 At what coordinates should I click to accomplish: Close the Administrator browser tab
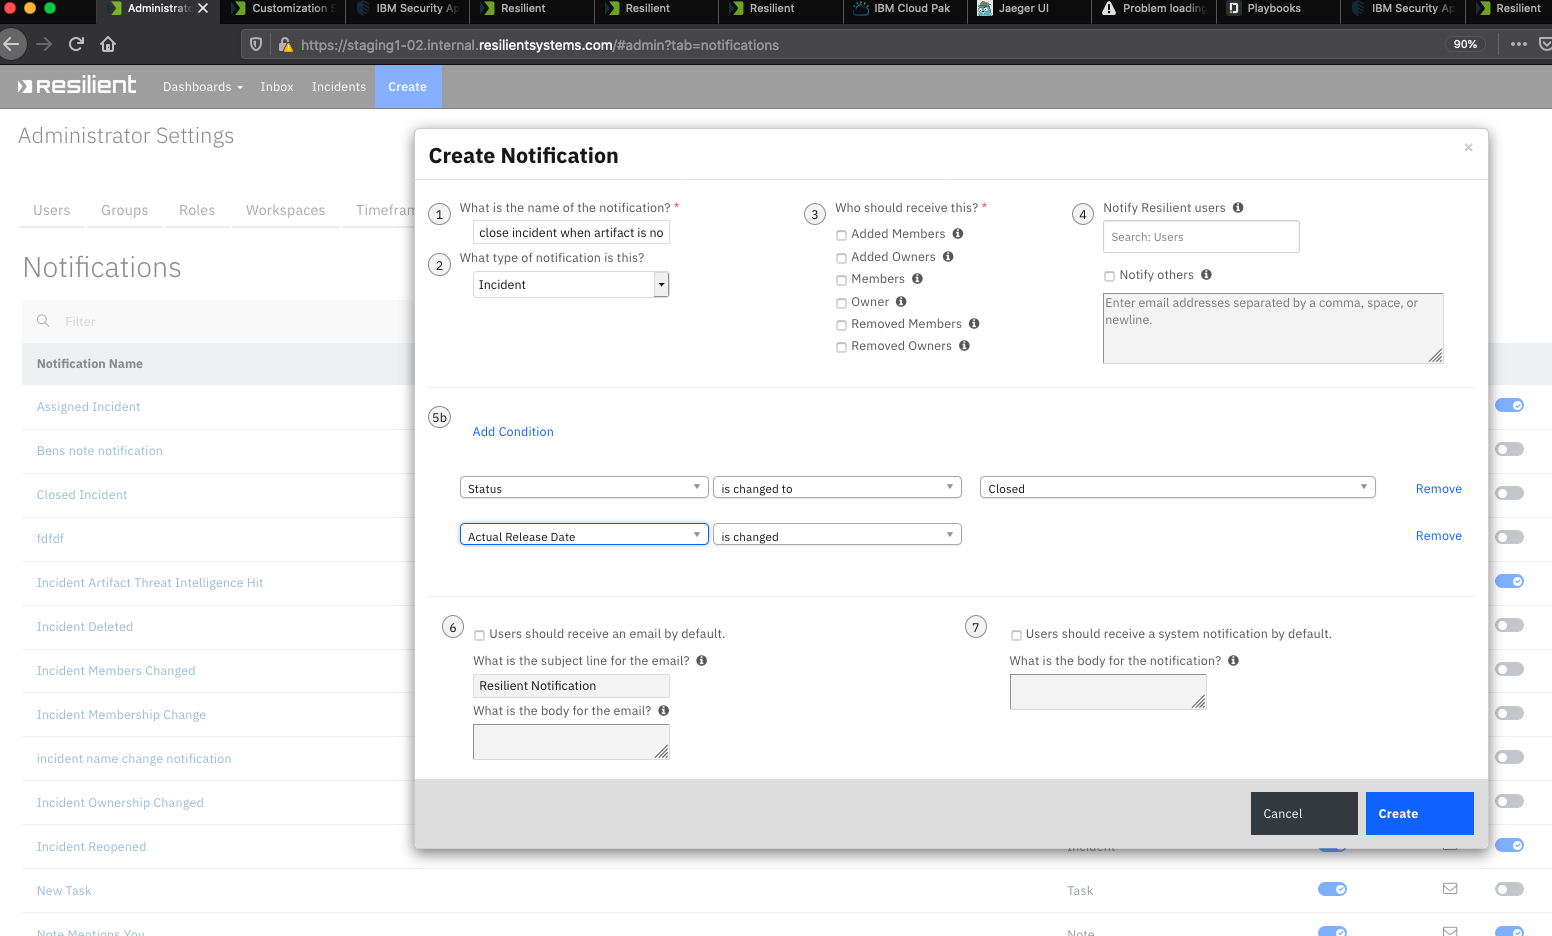coord(203,8)
